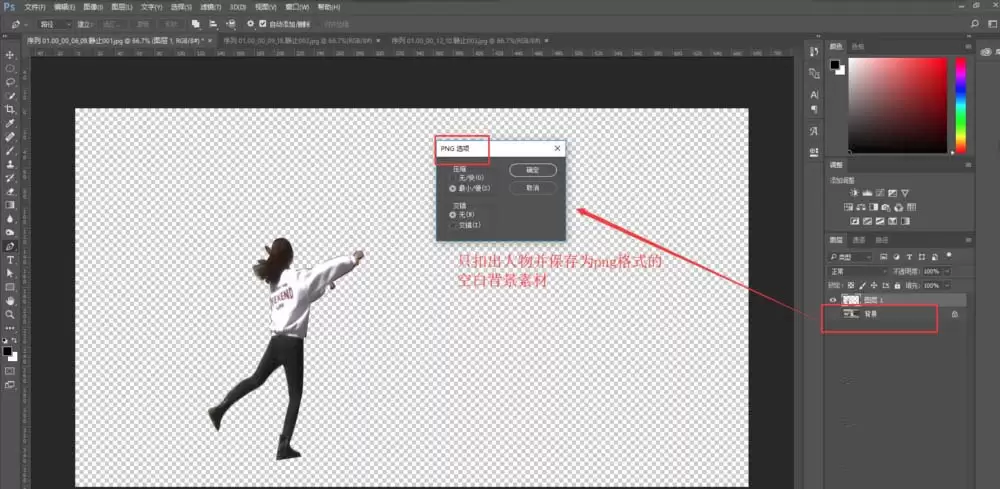Click the gear icon in the options bar

250,23
